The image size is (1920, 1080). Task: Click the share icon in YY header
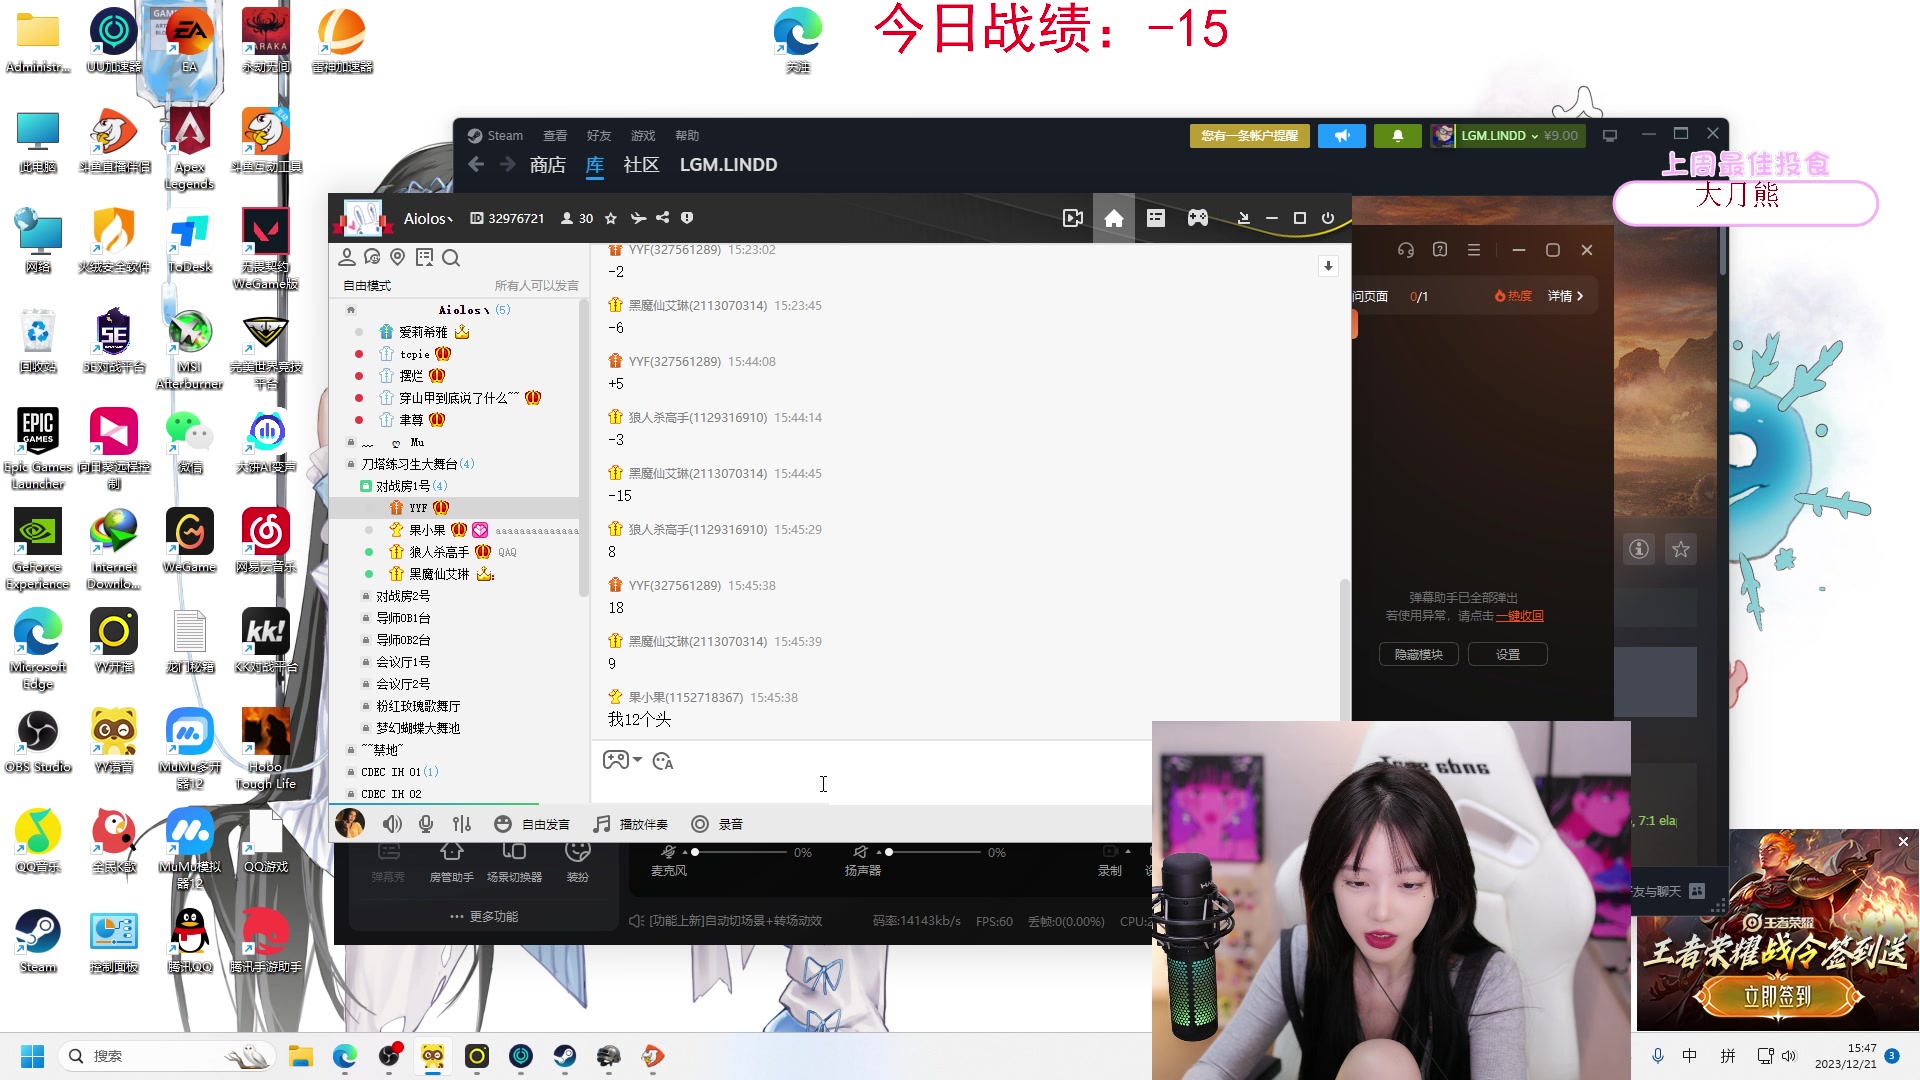(x=663, y=218)
